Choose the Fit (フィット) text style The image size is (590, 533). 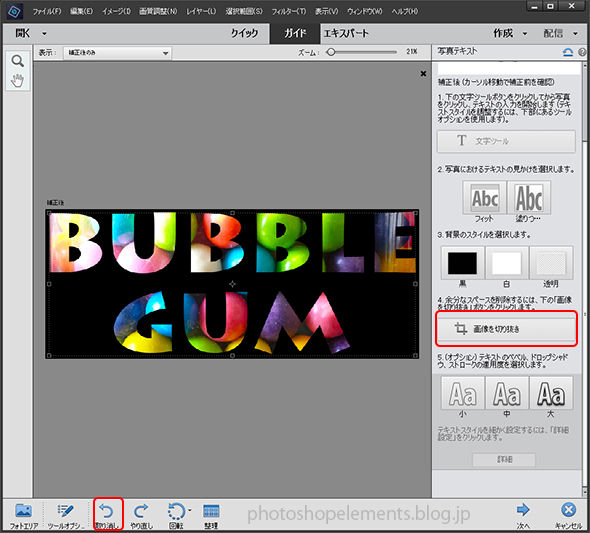(485, 198)
